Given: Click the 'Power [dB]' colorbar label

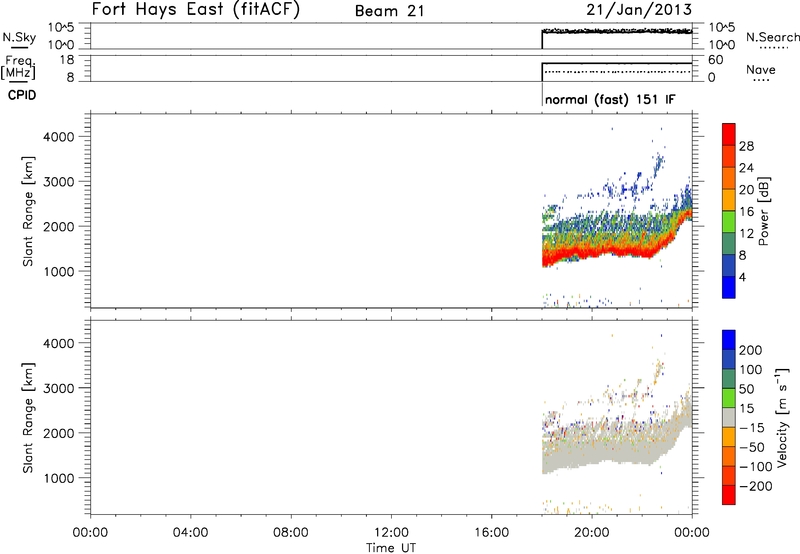Looking at the screenshot, I should [763, 211].
